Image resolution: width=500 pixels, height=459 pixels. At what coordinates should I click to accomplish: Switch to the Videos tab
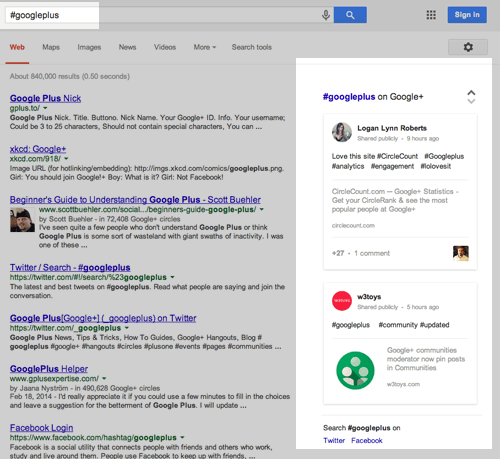165,47
